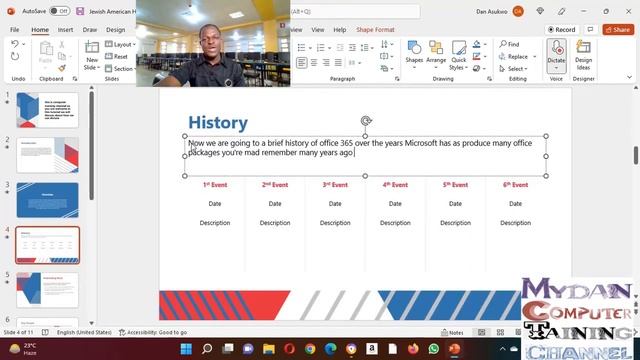Open the Select dropdown in Editing

[514, 69]
